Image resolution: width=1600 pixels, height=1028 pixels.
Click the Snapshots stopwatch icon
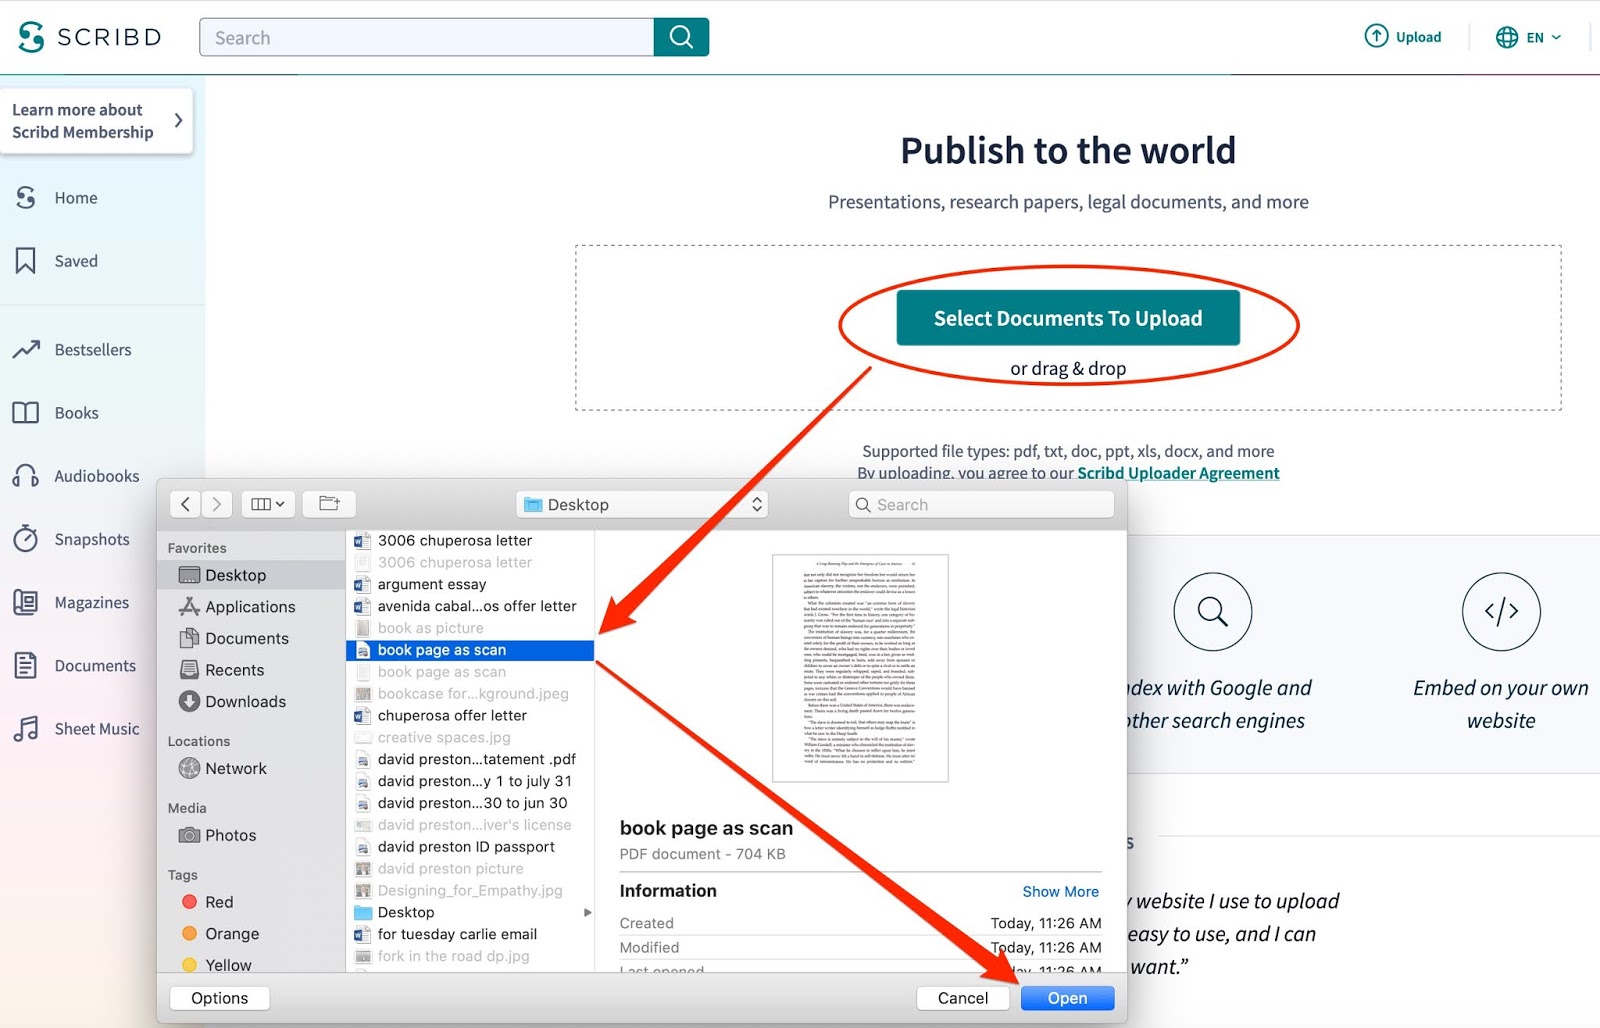26,539
